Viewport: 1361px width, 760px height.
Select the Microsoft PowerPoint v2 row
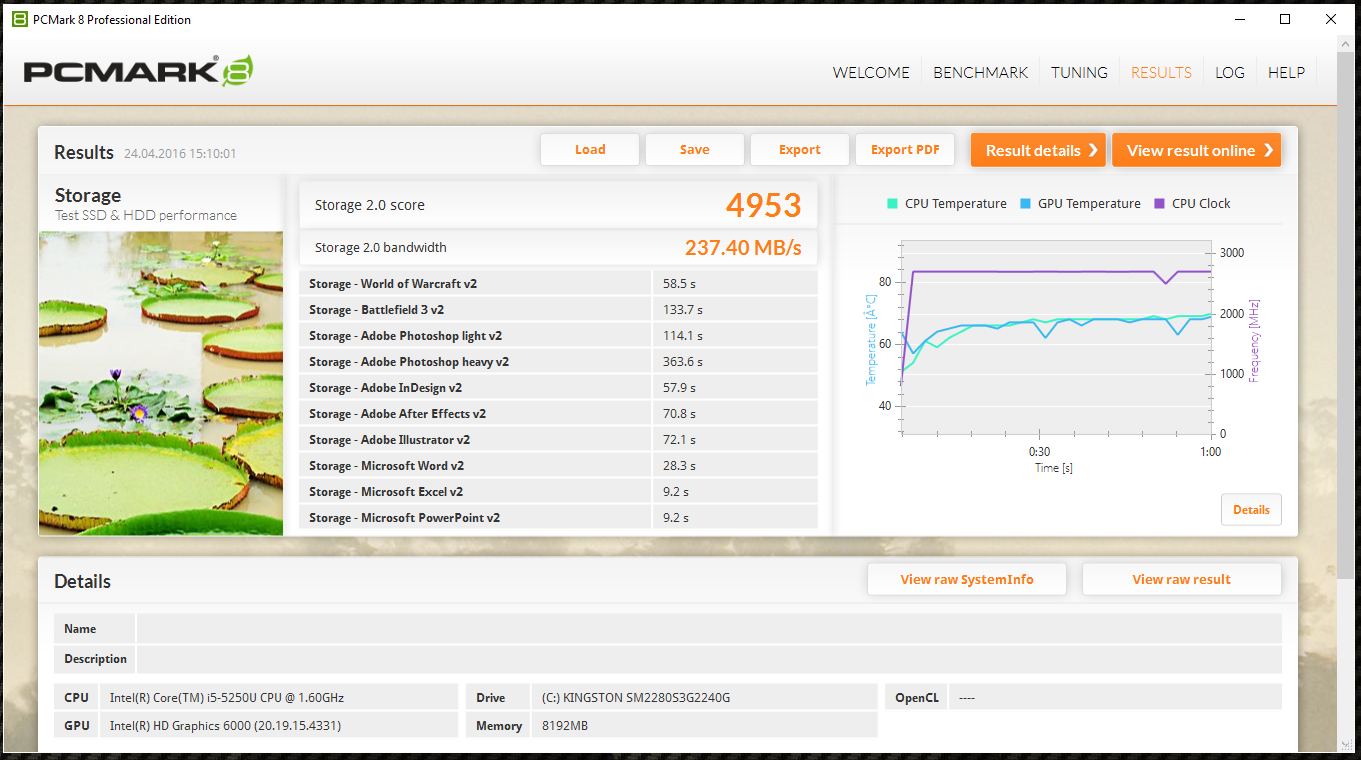[558, 518]
